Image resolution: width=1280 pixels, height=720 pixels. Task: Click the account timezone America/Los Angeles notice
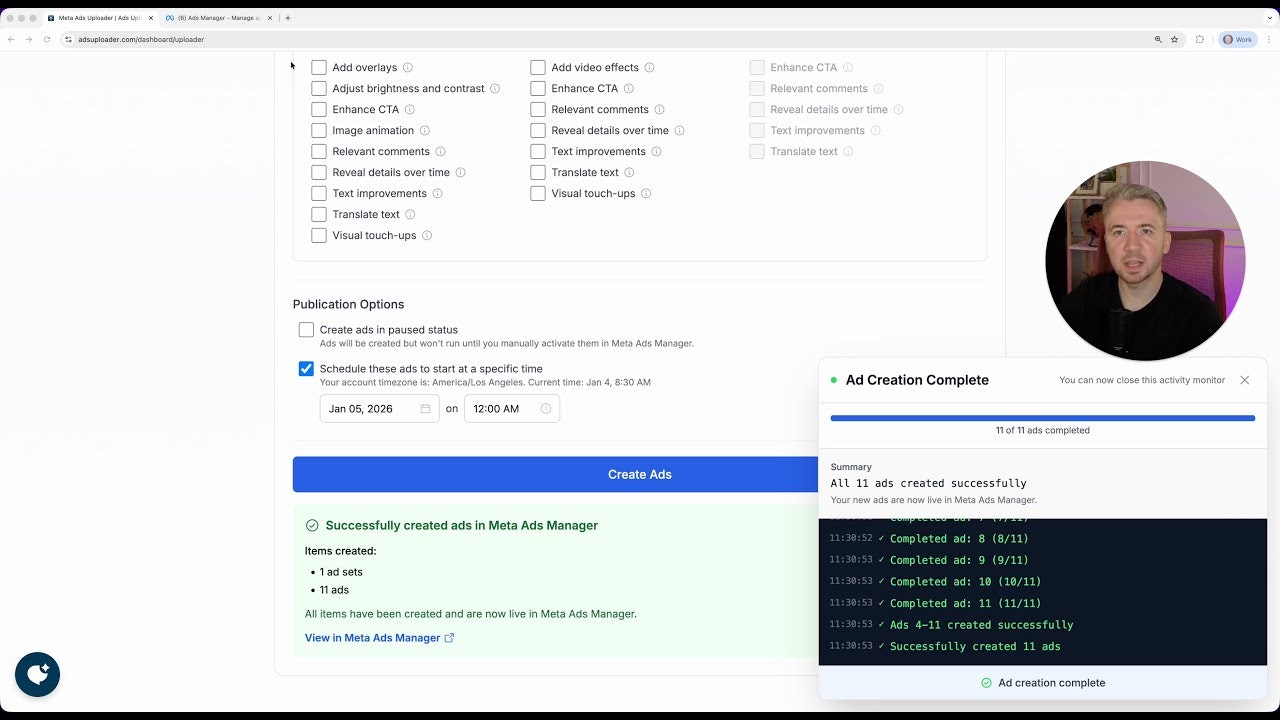485,383
